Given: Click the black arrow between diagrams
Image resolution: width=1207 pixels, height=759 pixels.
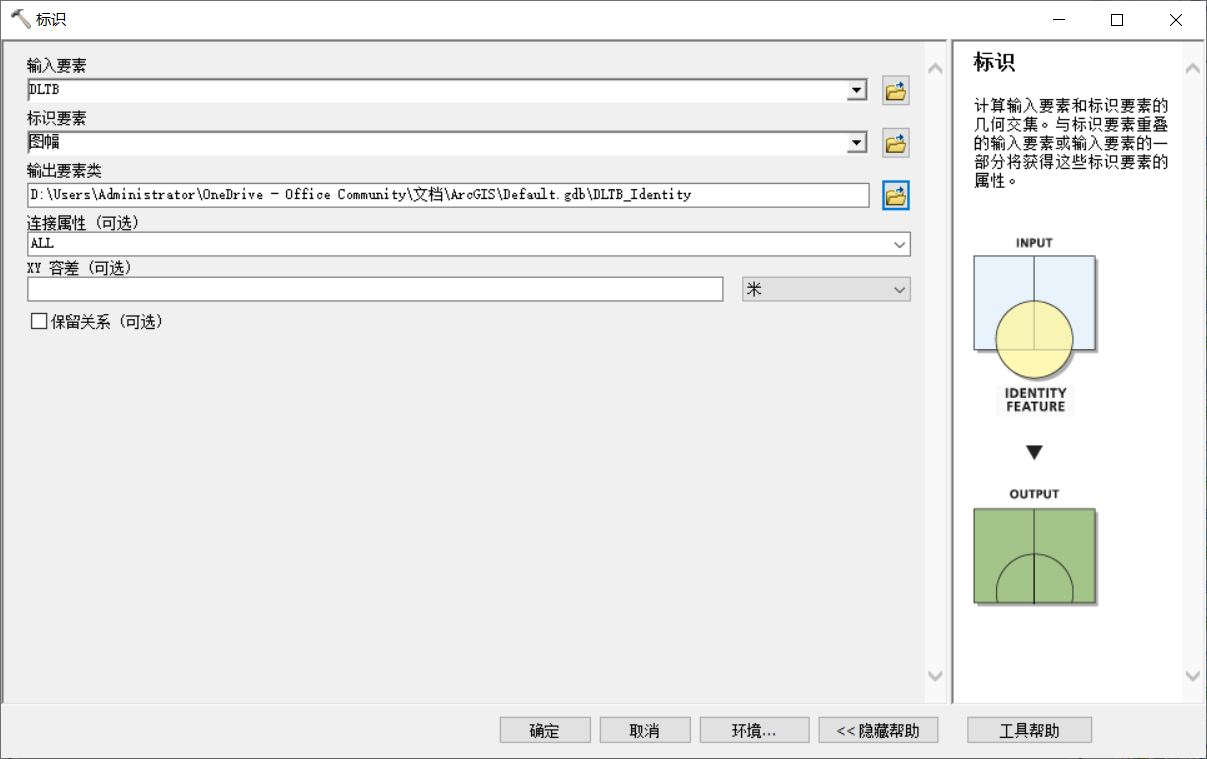Looking at the screenshot, I should tap(1034, 453).
